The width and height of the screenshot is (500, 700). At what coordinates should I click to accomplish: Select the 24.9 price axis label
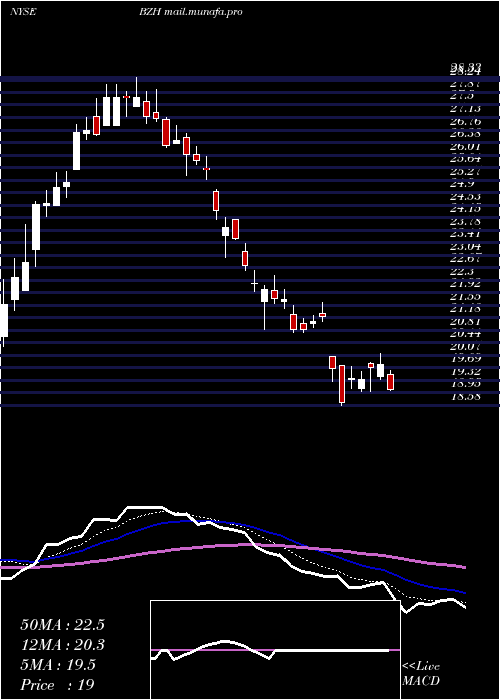462,184
